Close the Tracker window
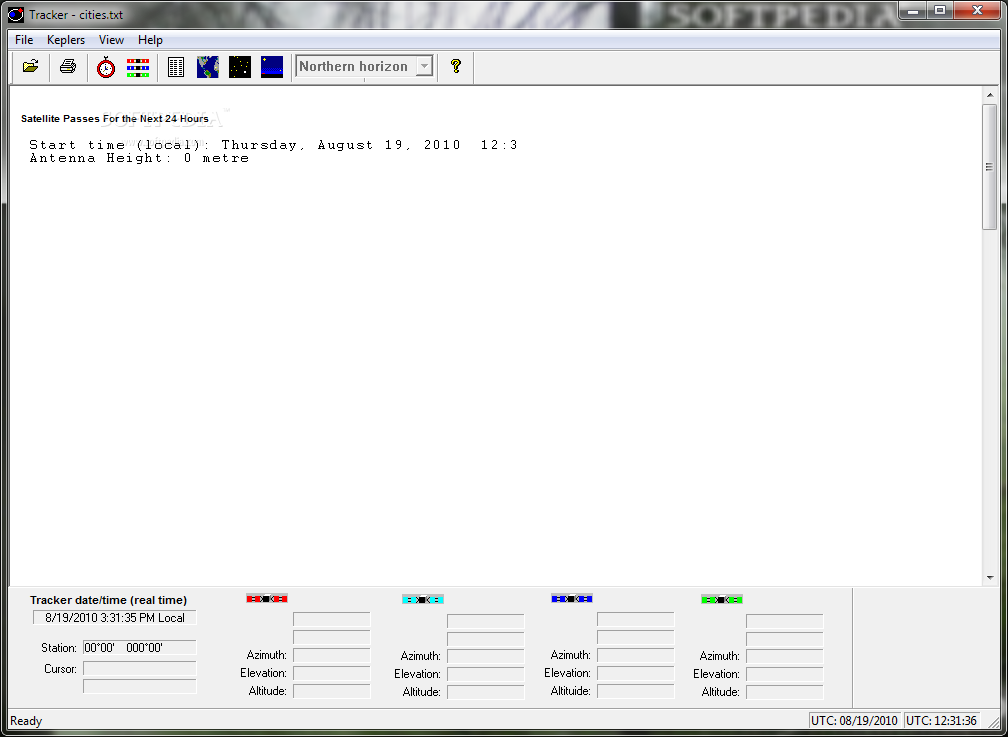 (x=978, y=10)
